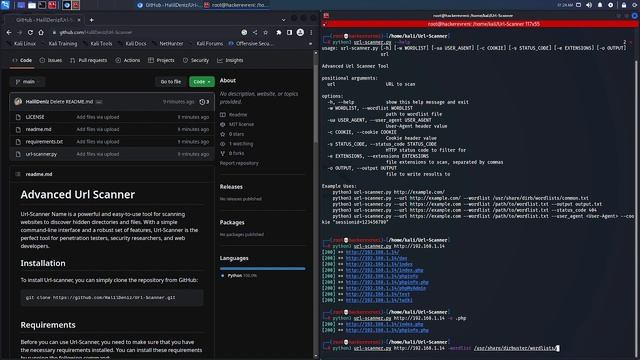The width and height of the screenshot is (640, 360).
Task: Open the MIT license link in About
Action: pos(237,124)
